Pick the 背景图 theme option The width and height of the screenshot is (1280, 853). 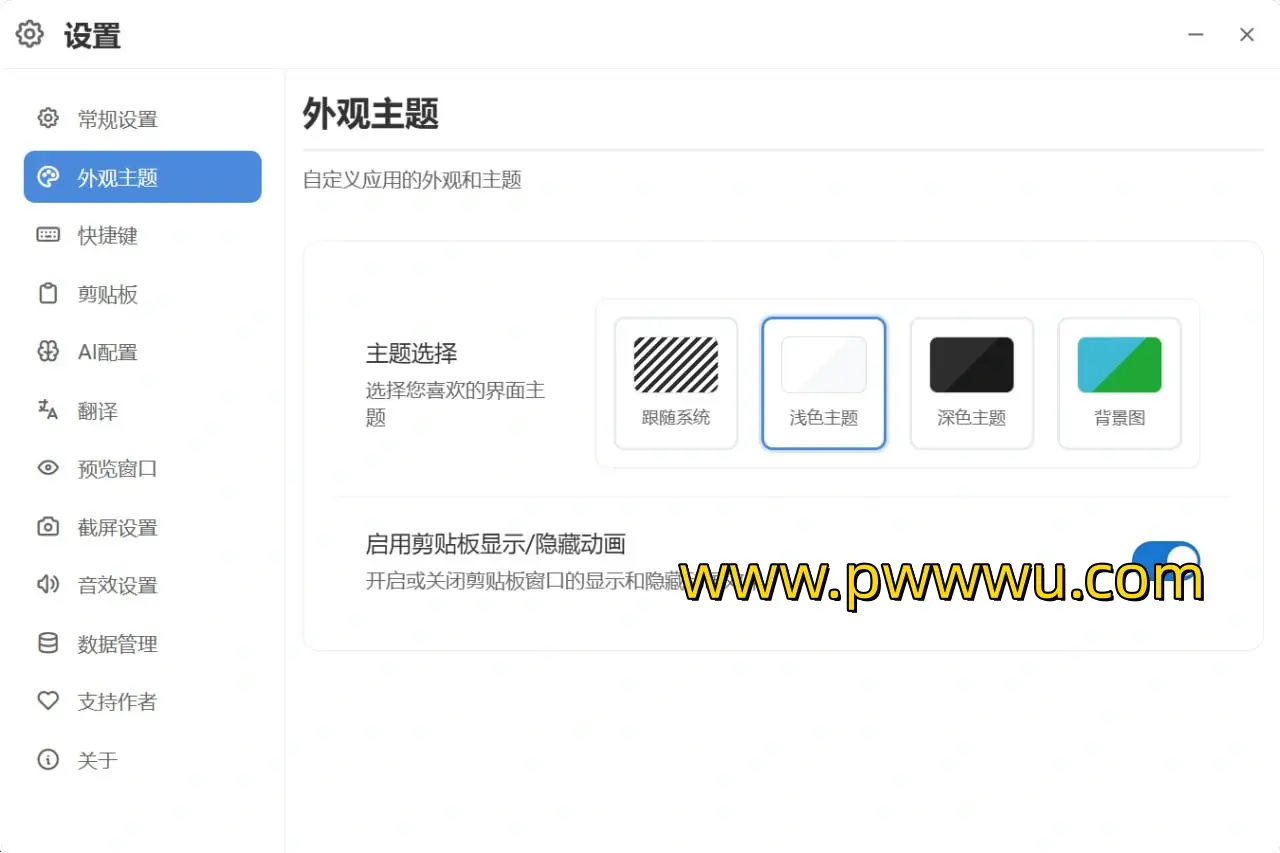click(1119, 384)
